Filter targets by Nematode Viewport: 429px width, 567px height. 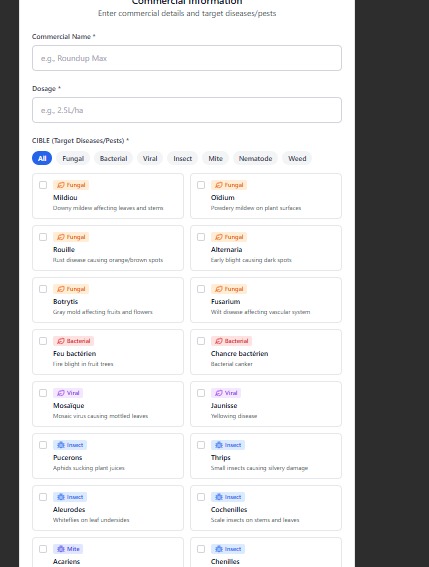point(255,158)
